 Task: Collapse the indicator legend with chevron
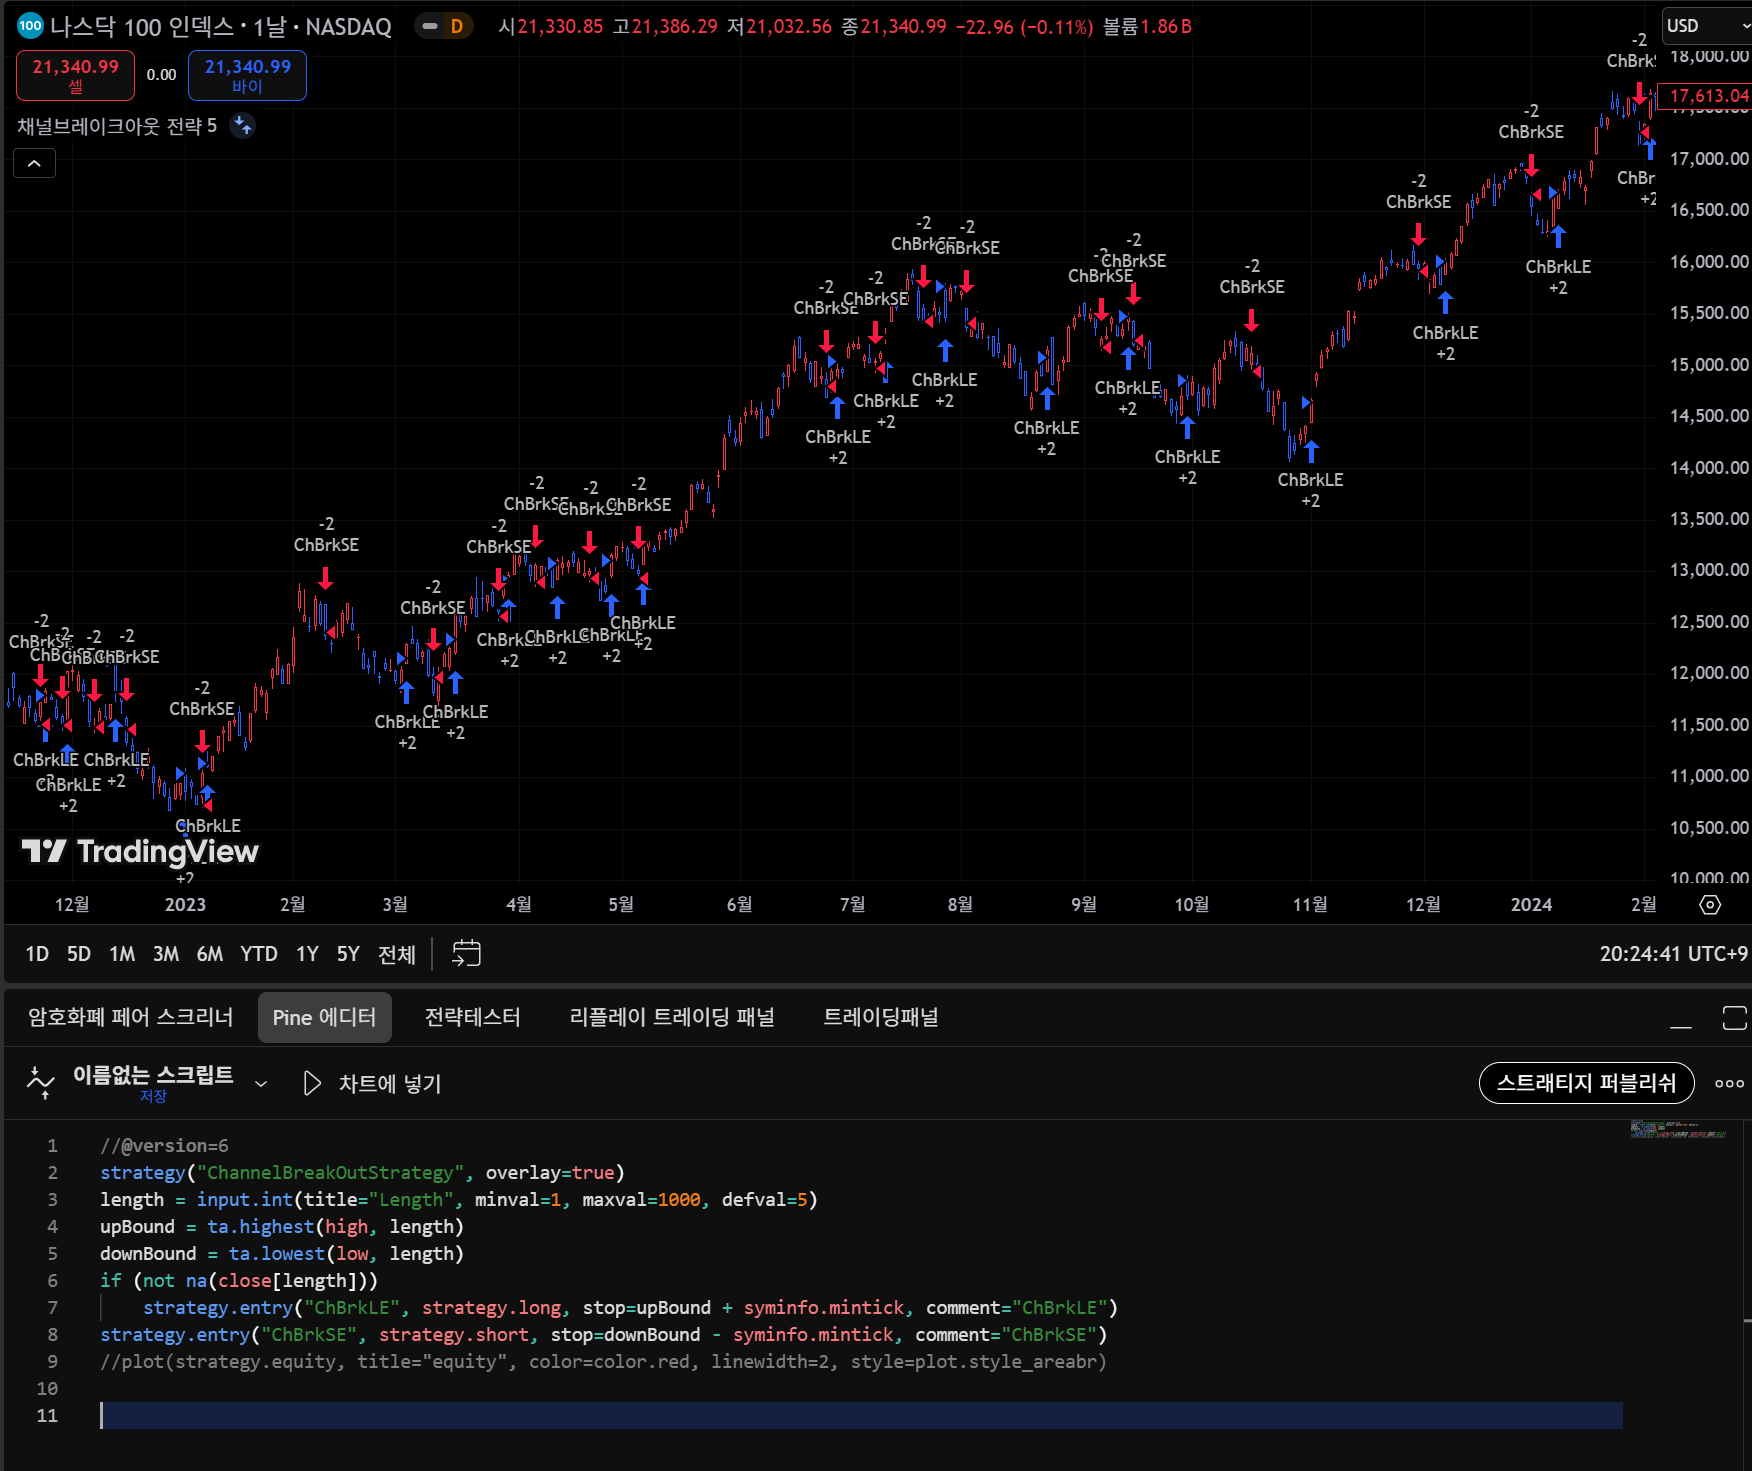point(34,163)
